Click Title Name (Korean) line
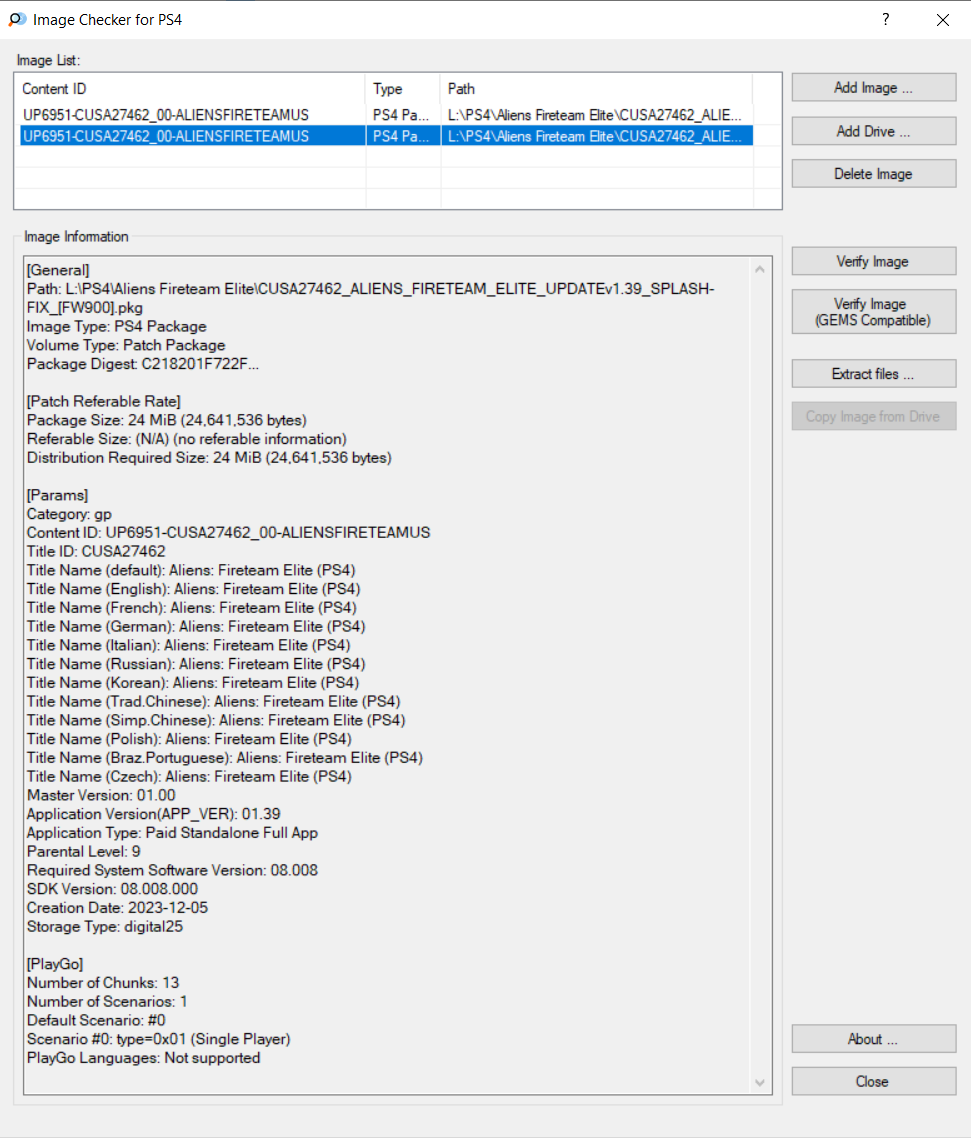 (x=193, y=683)
